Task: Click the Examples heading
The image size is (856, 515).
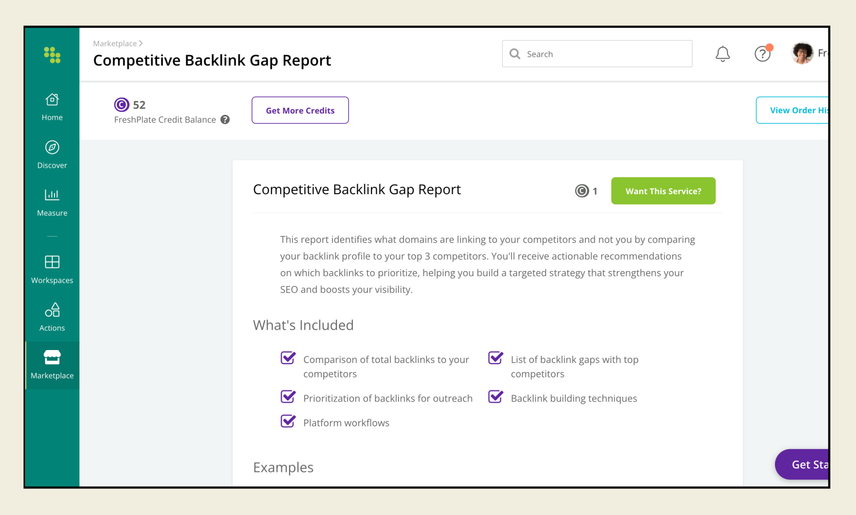Action: pos(283,467)
